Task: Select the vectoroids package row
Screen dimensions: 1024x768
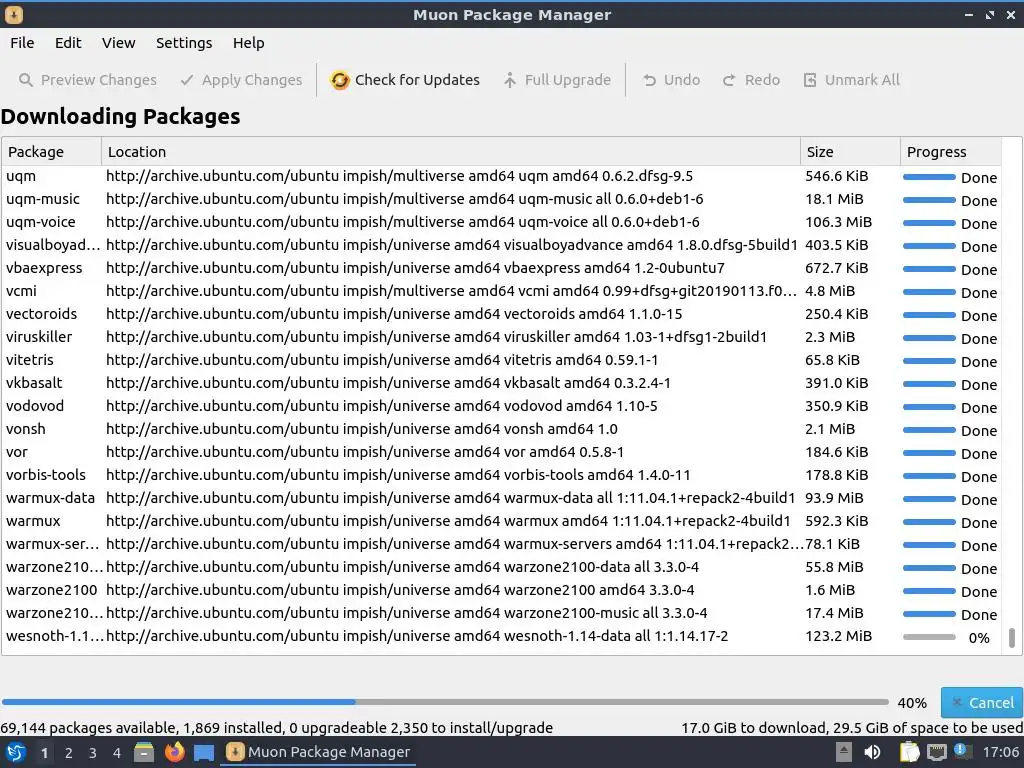Action: pos(501,314)
